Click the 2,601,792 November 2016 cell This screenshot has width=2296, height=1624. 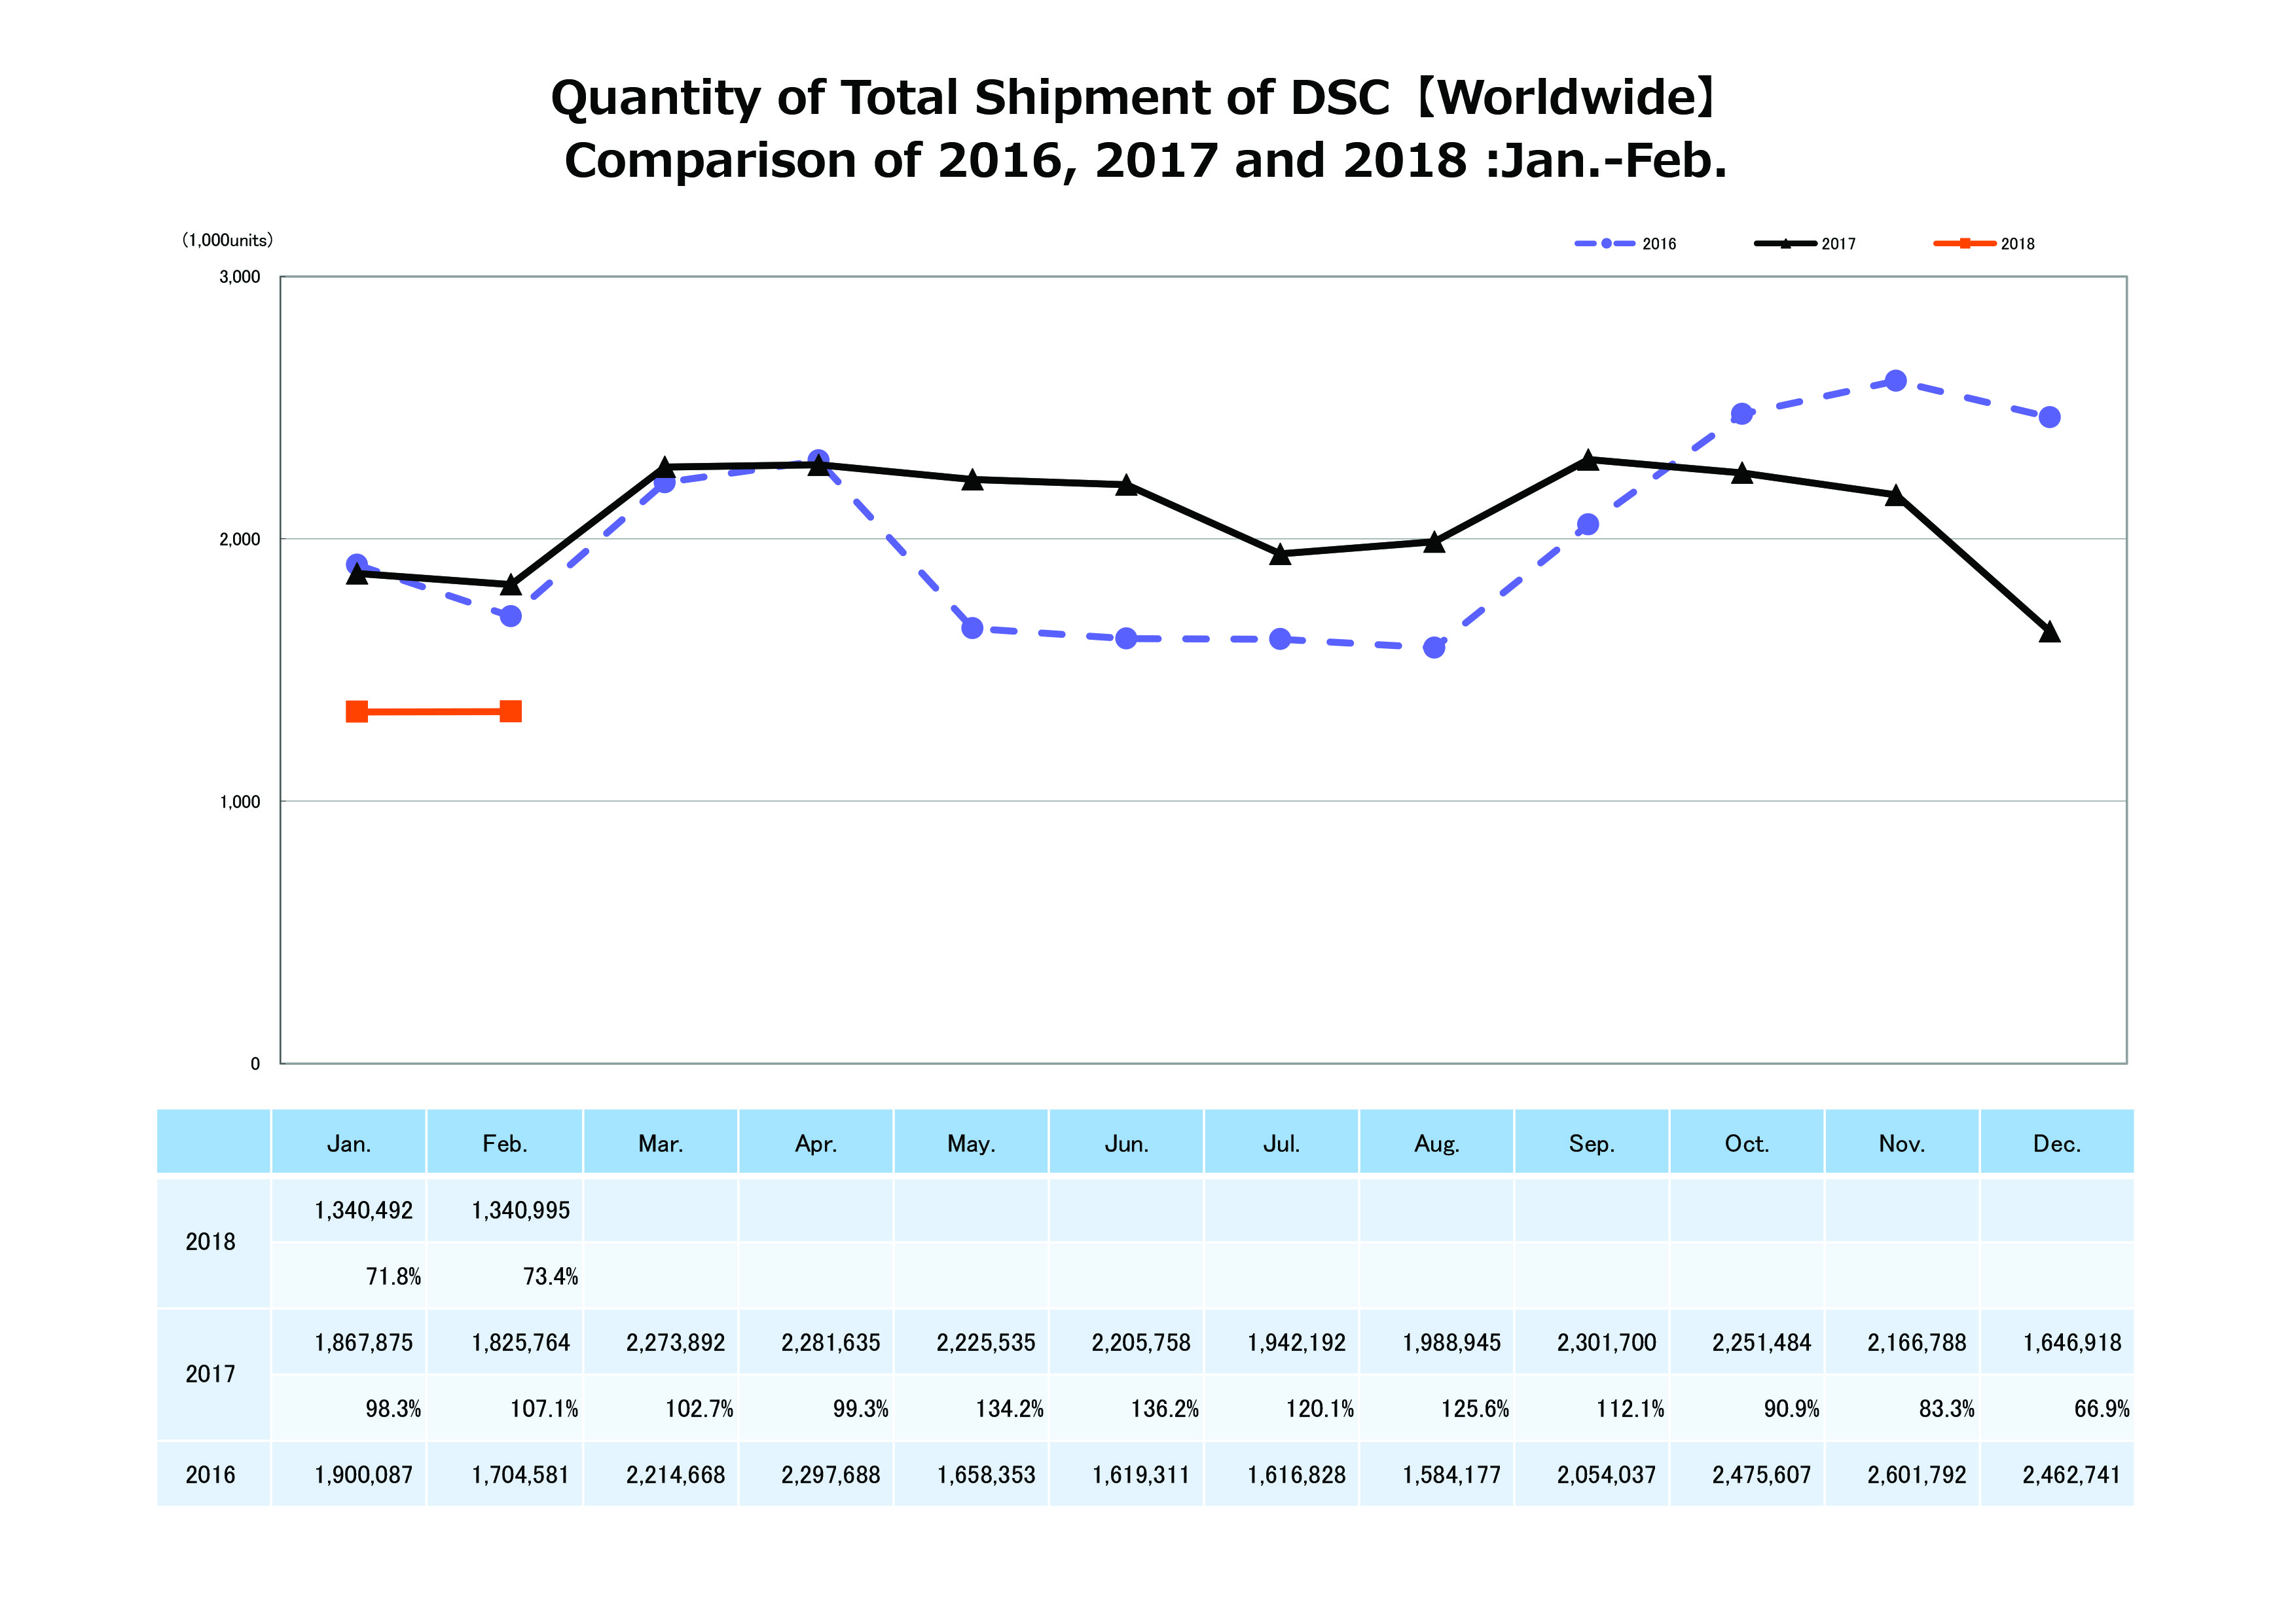pyautogui.click(x=1917, y=1475)
